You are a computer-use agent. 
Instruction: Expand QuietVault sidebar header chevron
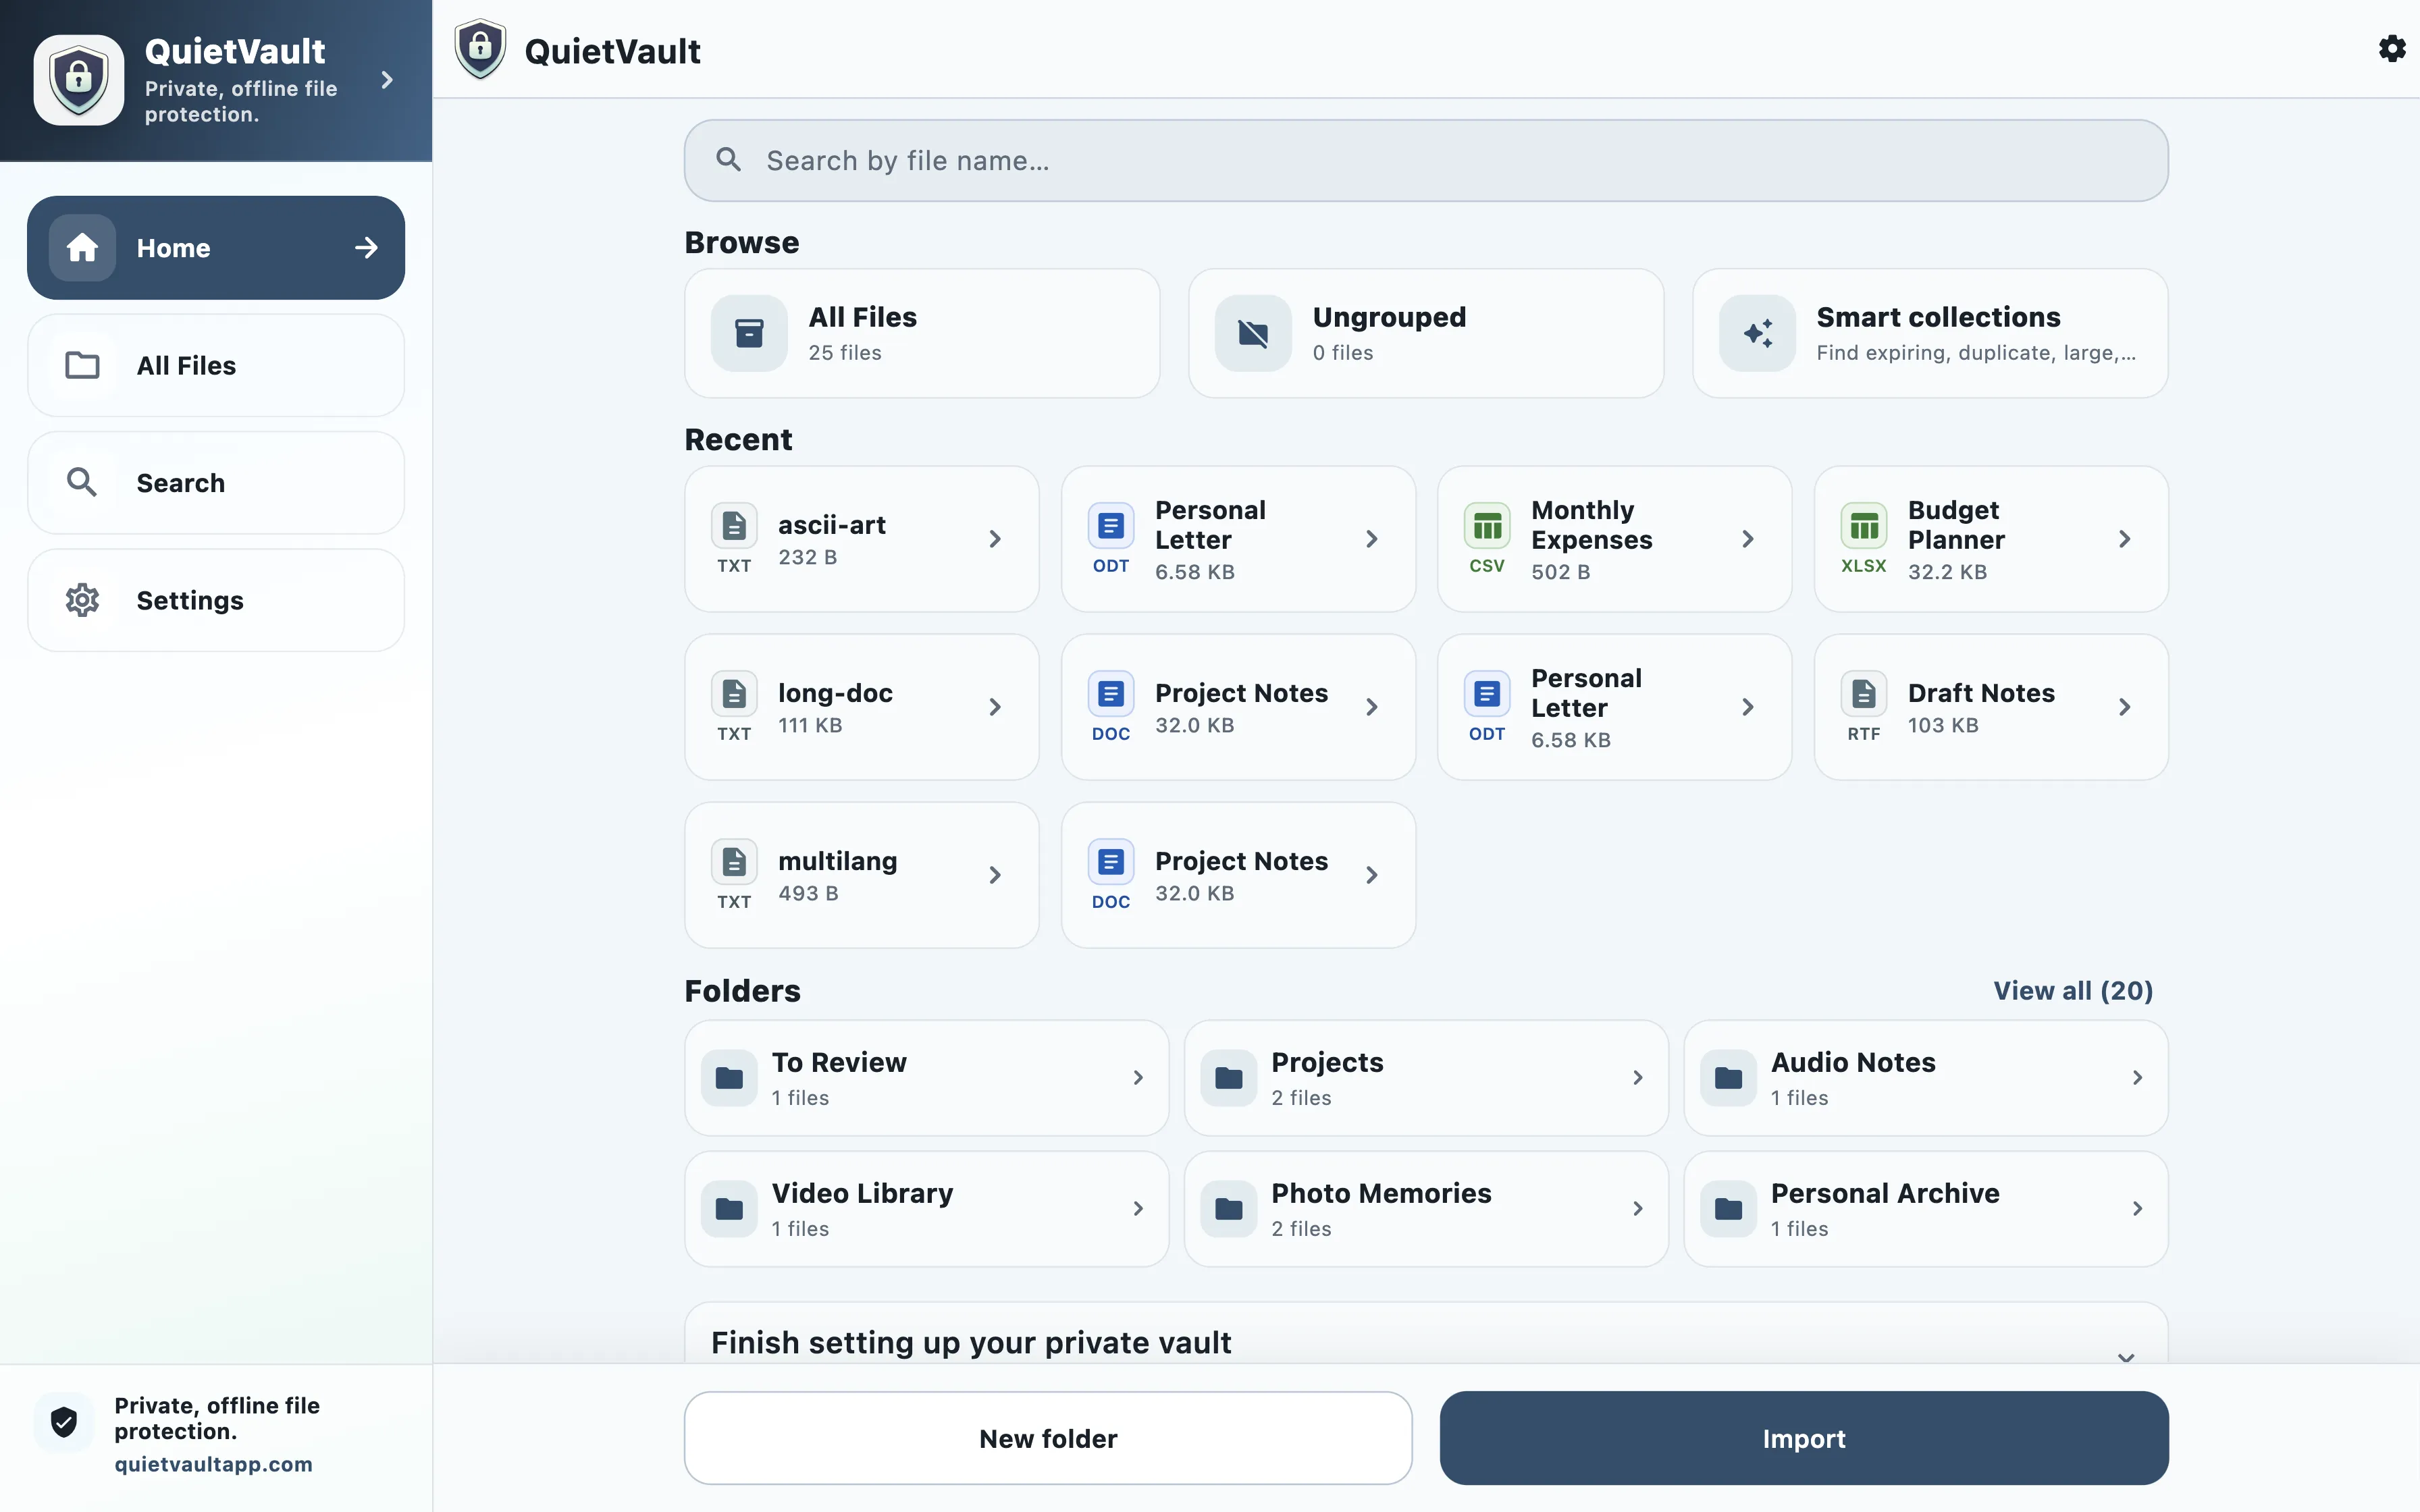pos(387,80)
